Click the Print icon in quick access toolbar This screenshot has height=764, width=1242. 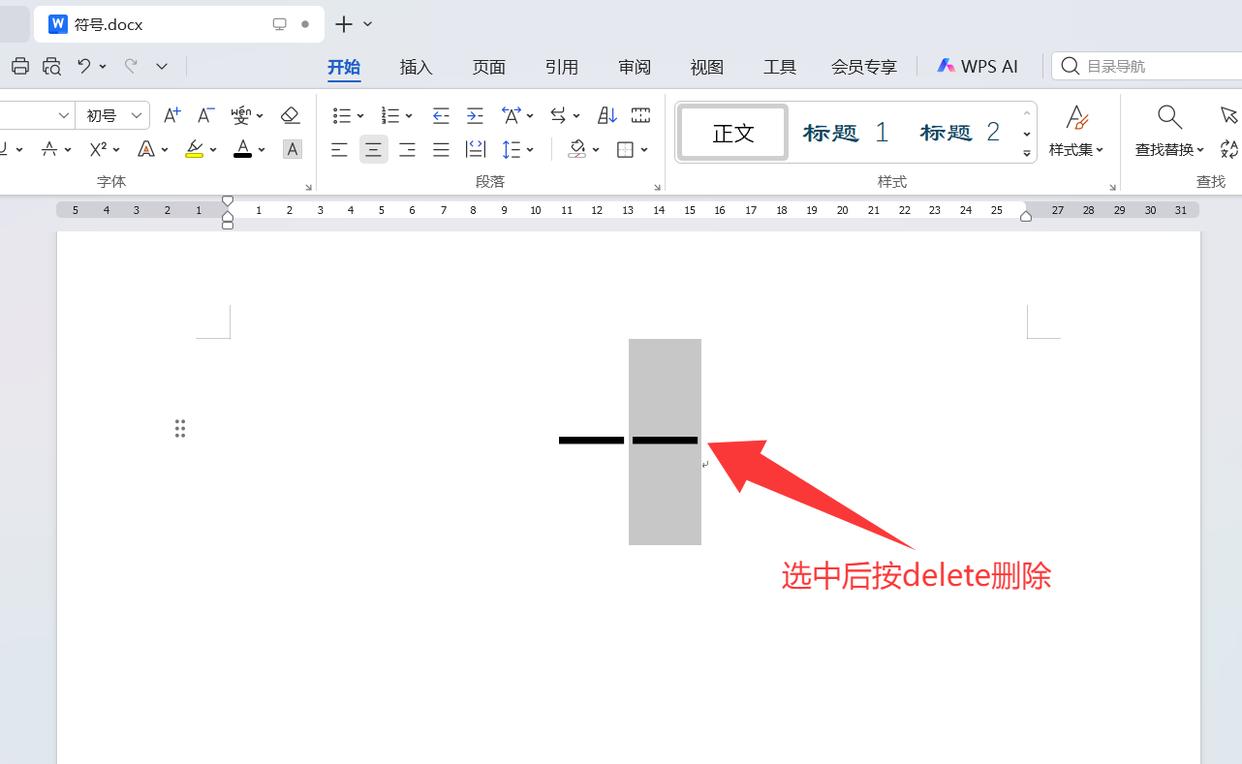[20, 66]
